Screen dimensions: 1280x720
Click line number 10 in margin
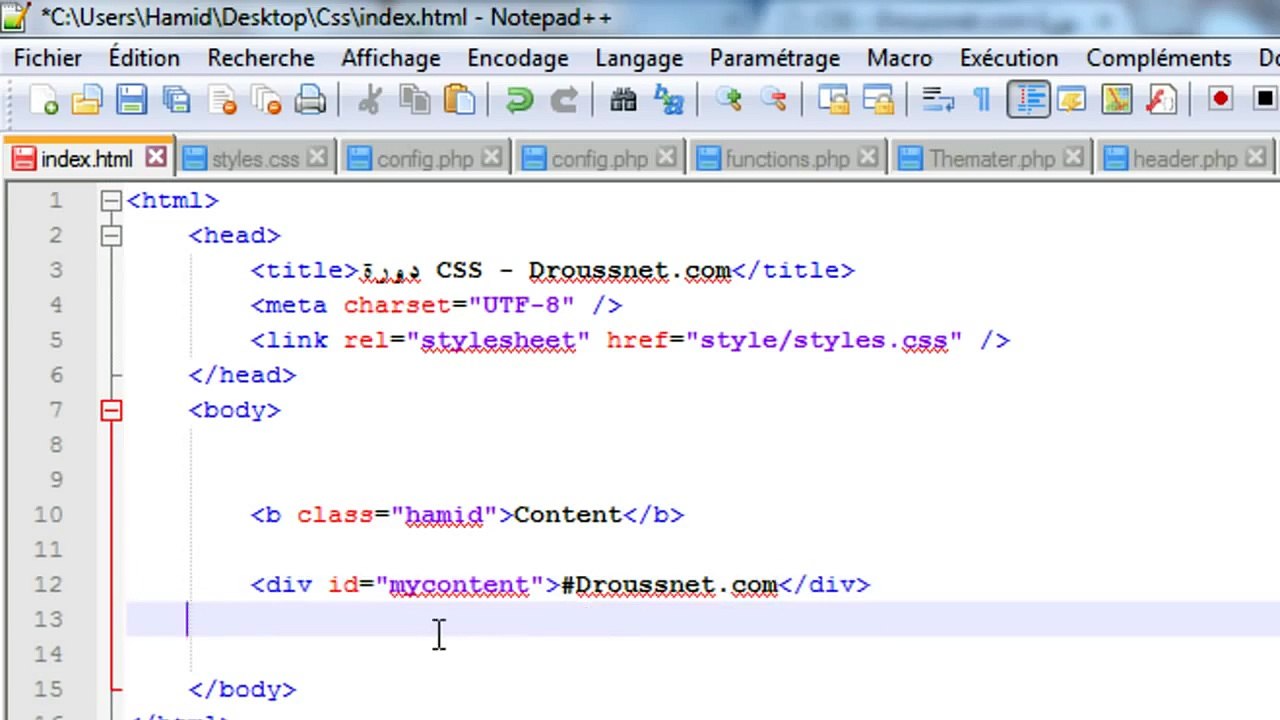click(49, 515)
